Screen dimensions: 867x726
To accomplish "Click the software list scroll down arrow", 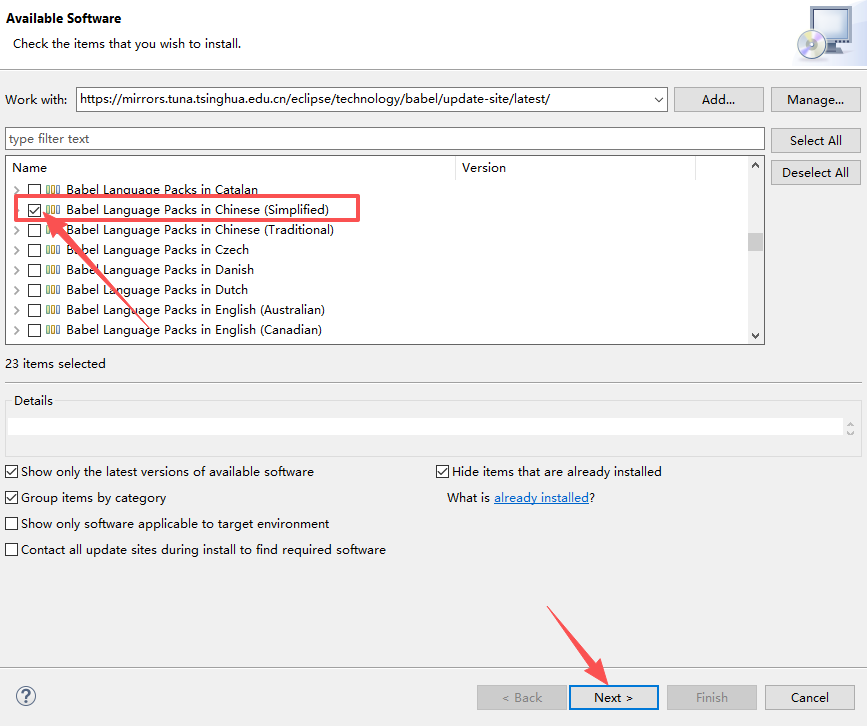I will coord(755,336).
